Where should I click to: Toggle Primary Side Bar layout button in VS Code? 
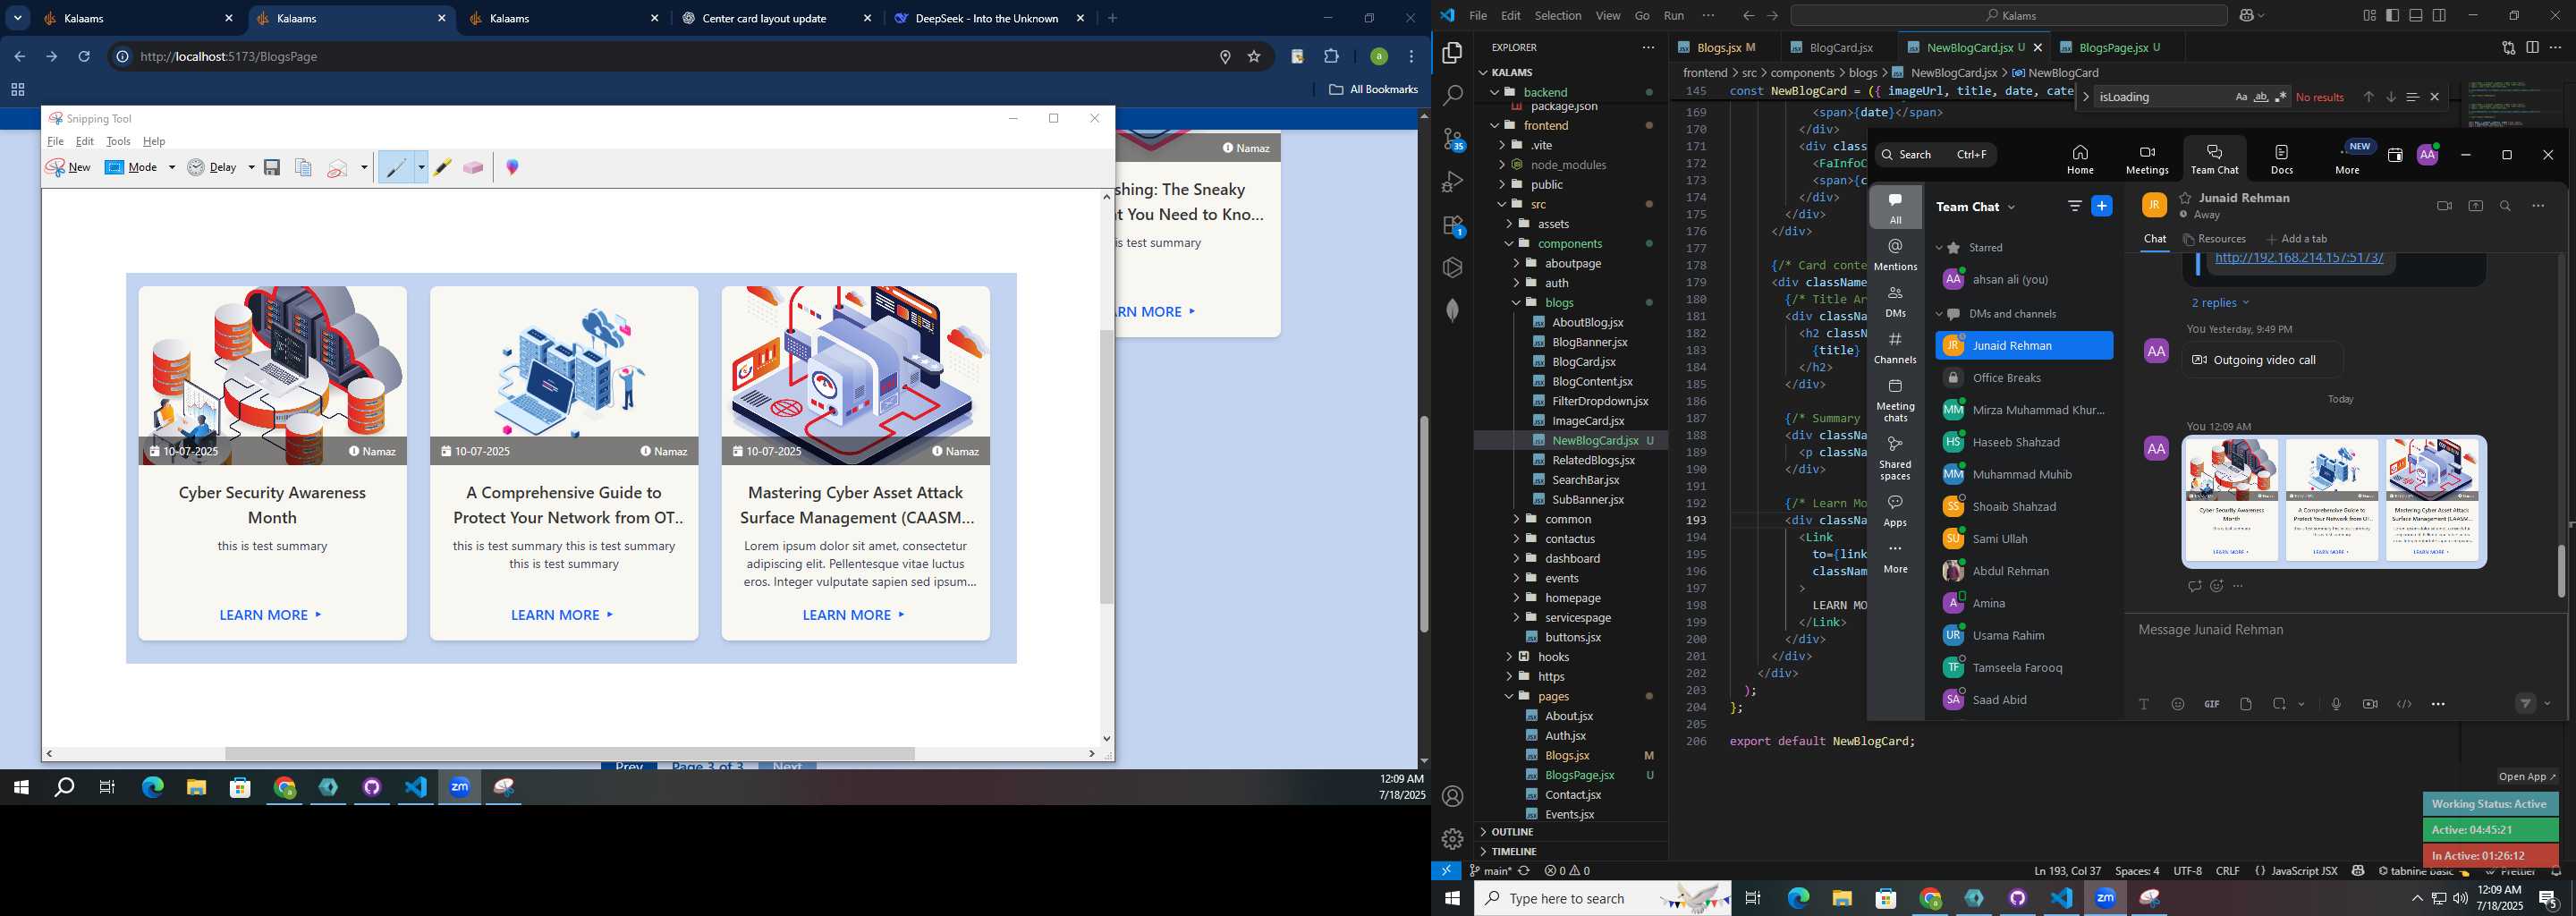2392,16
